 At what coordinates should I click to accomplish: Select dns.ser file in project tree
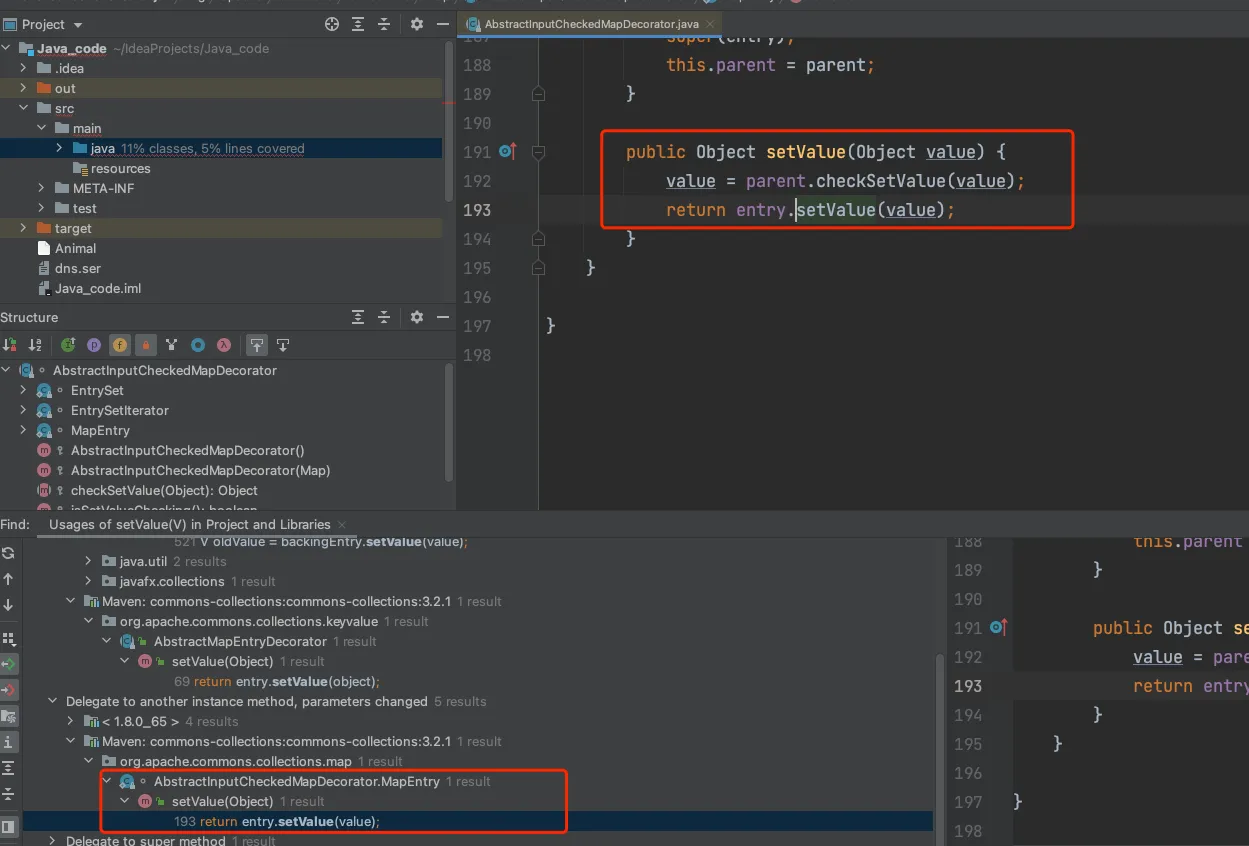point(77,268)
